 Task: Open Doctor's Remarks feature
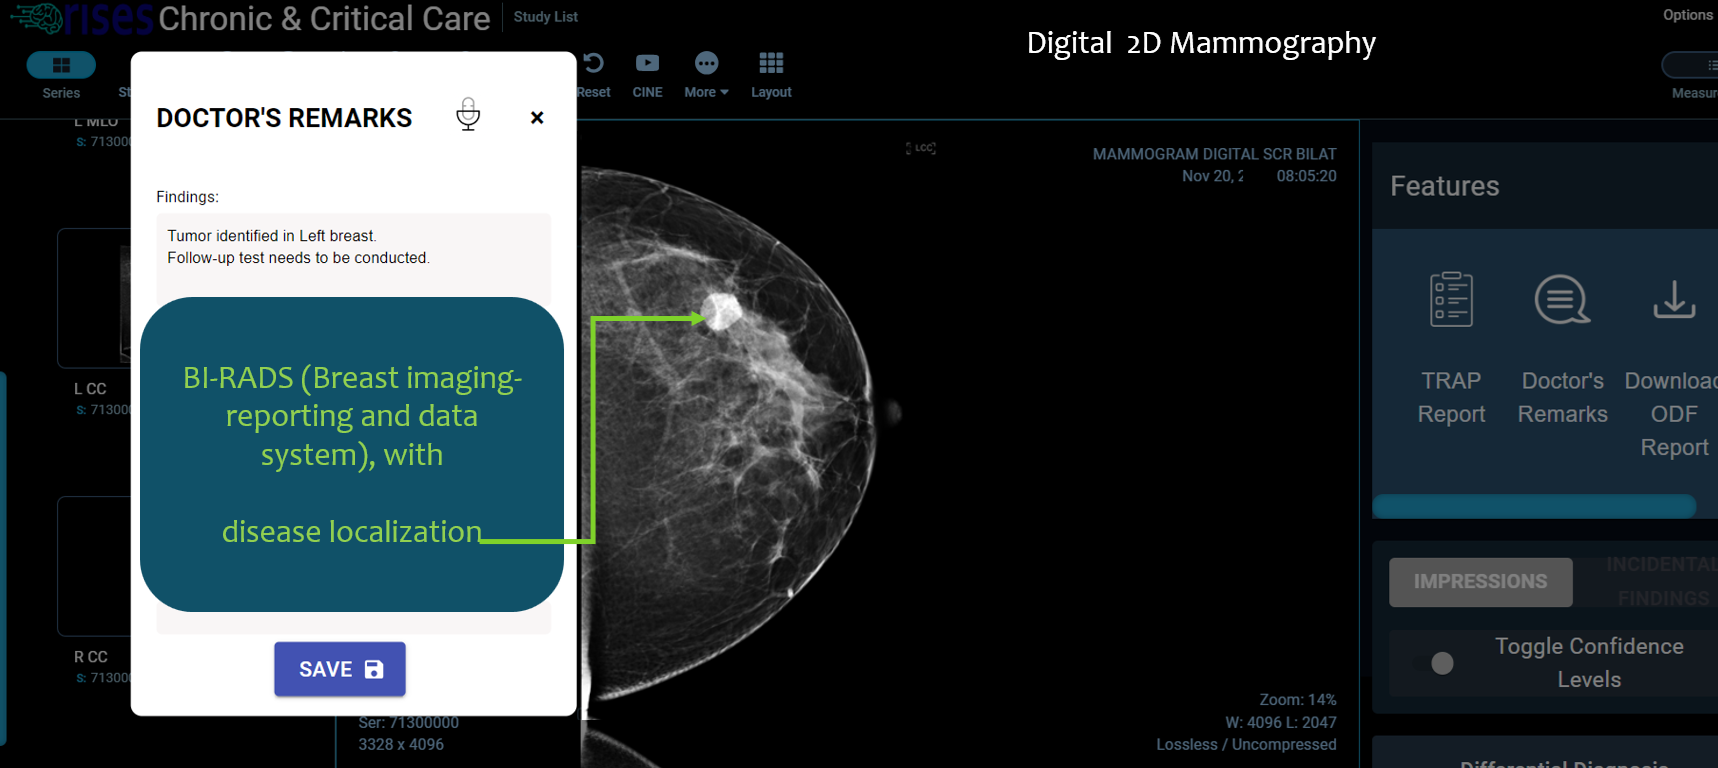click(x=1562, y=348)
